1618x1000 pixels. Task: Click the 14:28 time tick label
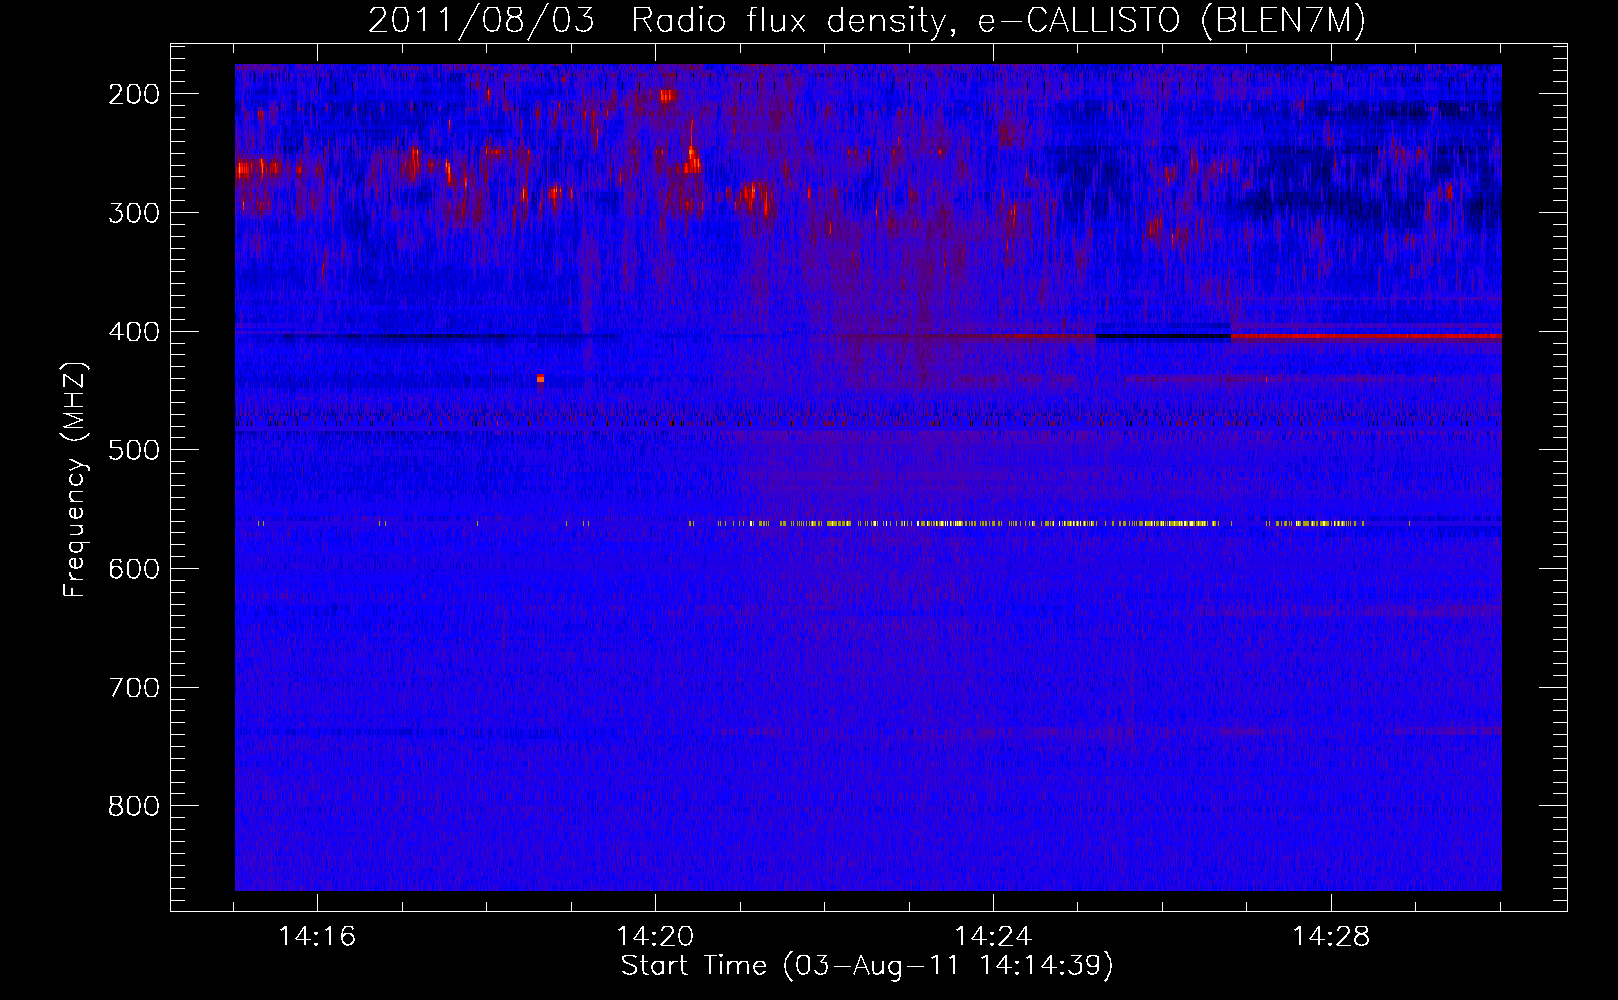coord(1331,937)
